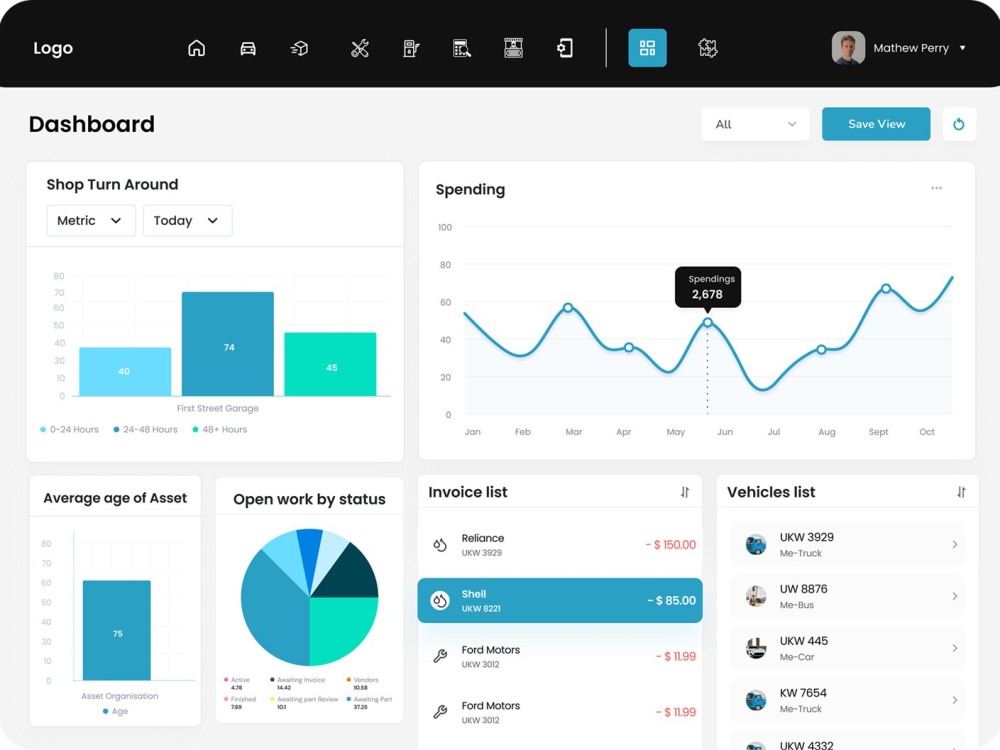Expand UKW 3929 Me-Truck with chevron
This screenshot has height=750, width=1000.
[955, 544]
